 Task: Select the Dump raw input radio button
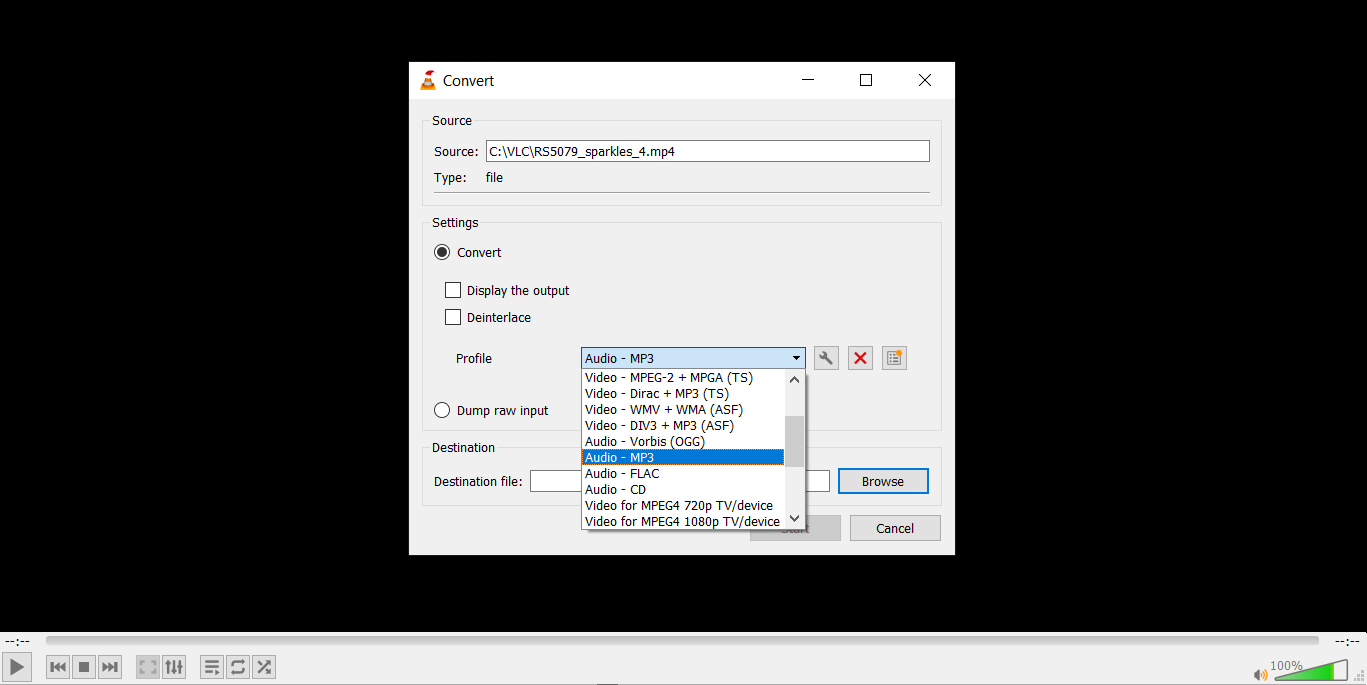[442, 411]
